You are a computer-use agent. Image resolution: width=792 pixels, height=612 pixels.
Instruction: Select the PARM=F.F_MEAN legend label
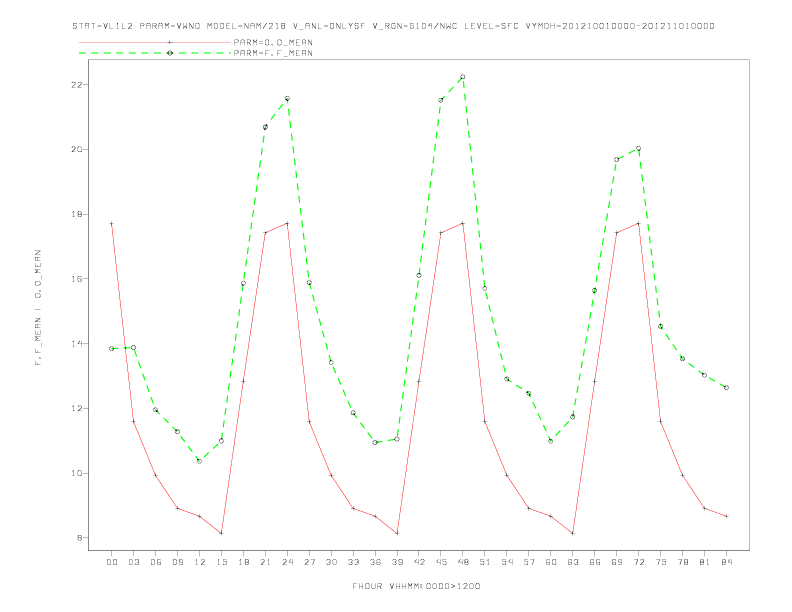[x=273, y=53]
